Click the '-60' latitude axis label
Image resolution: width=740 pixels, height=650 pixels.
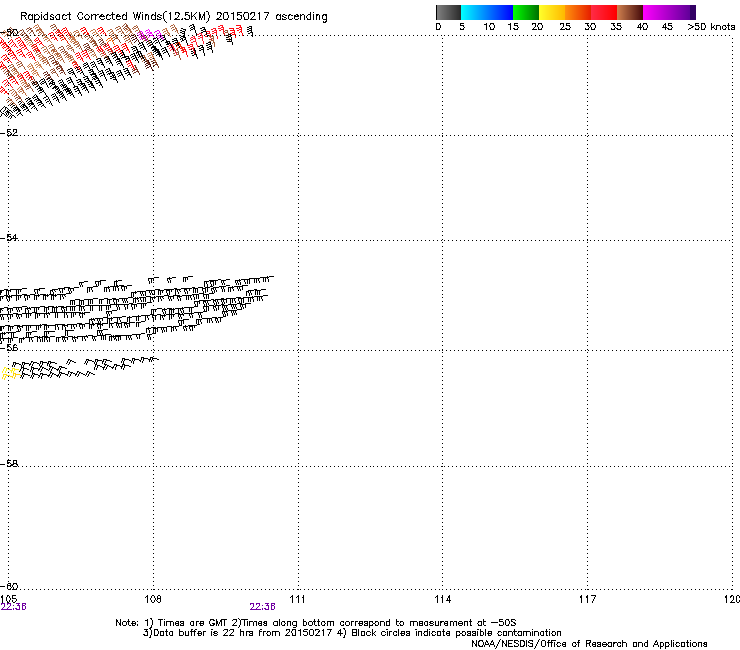pyautogui.click(x=9, y=586)
